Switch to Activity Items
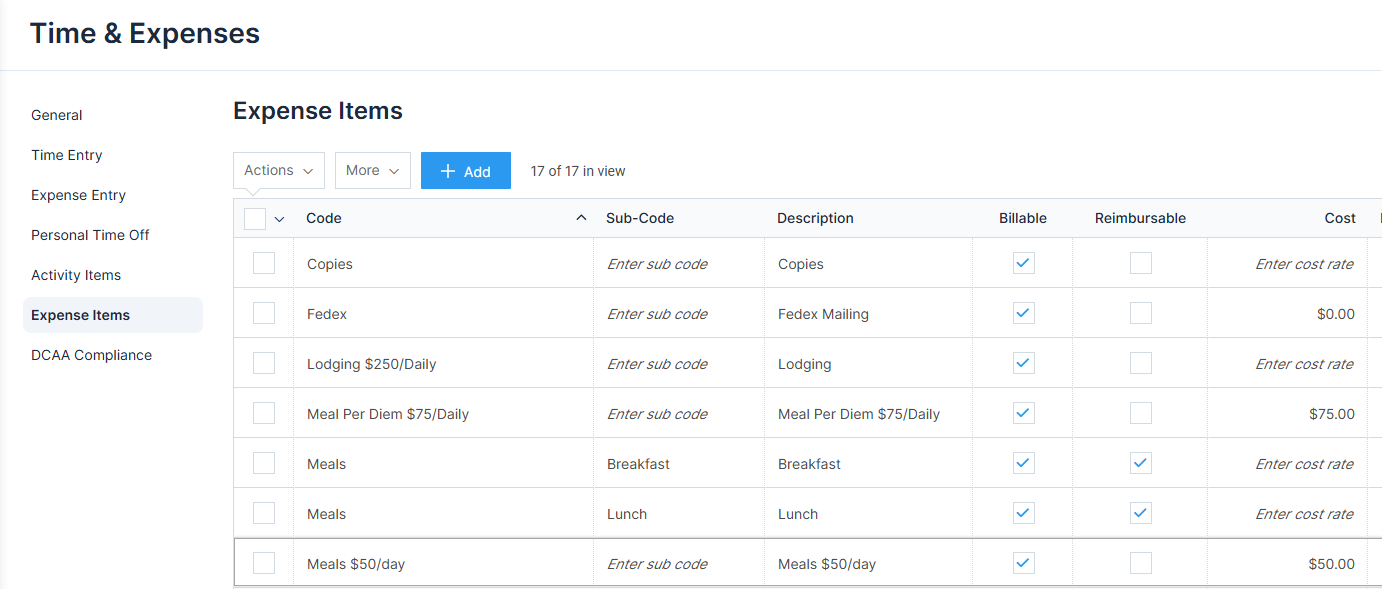 [76, 275]
